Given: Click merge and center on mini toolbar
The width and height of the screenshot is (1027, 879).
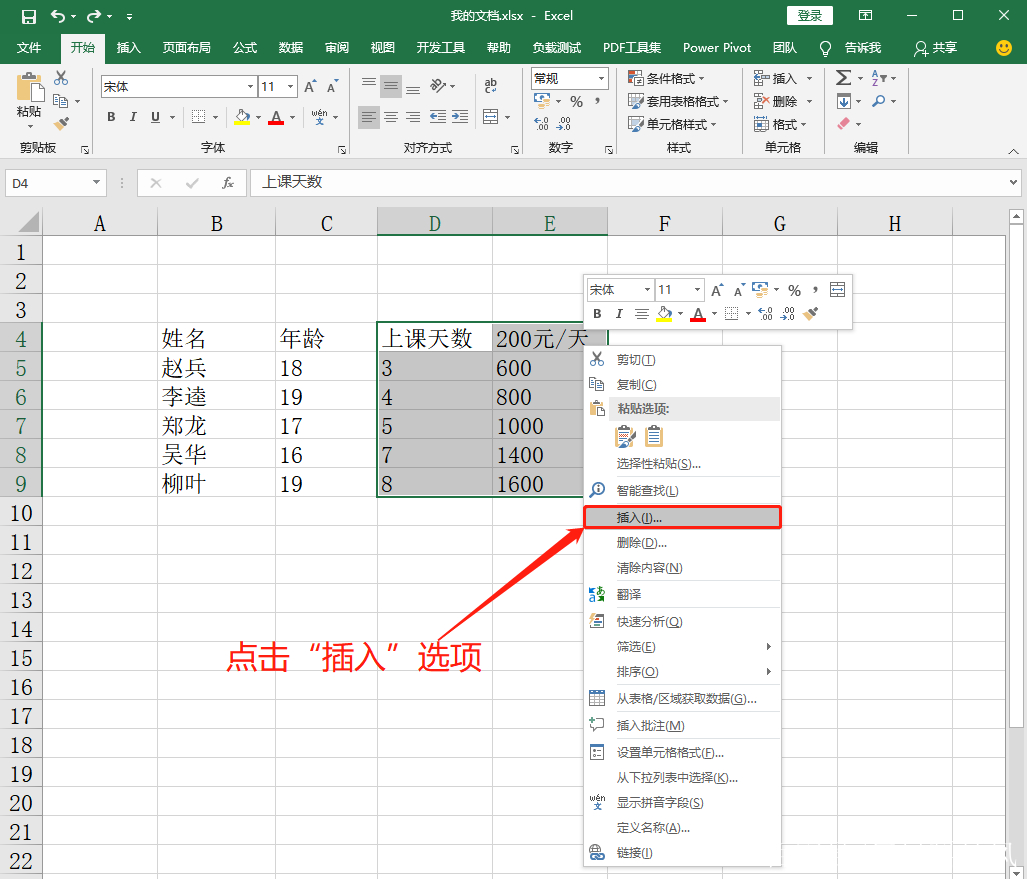Looking at the screenshot, I should [837, 290].
